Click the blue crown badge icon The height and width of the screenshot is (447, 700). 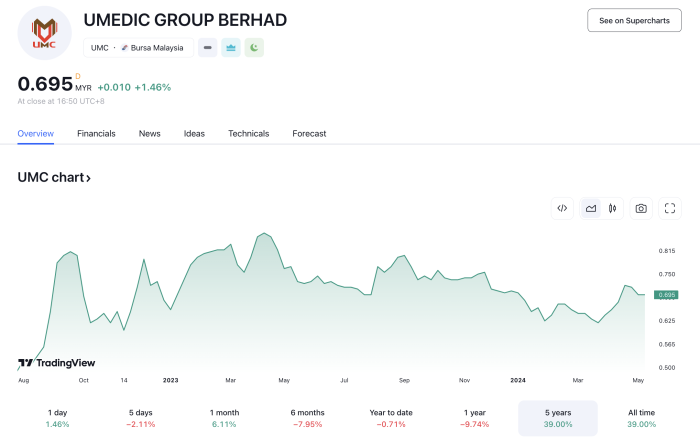[231, 47]
